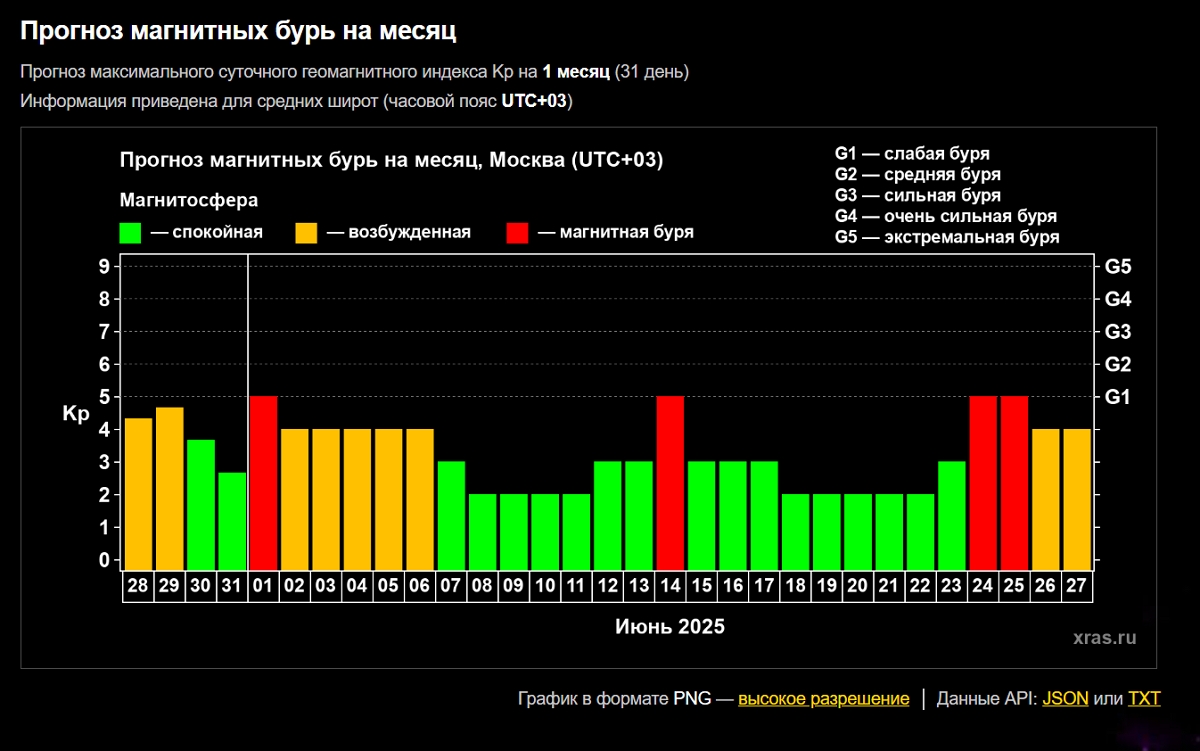Screen dimensions: 1200x751
Task: Click the red bar for June 25
Action: [1014, 481]
